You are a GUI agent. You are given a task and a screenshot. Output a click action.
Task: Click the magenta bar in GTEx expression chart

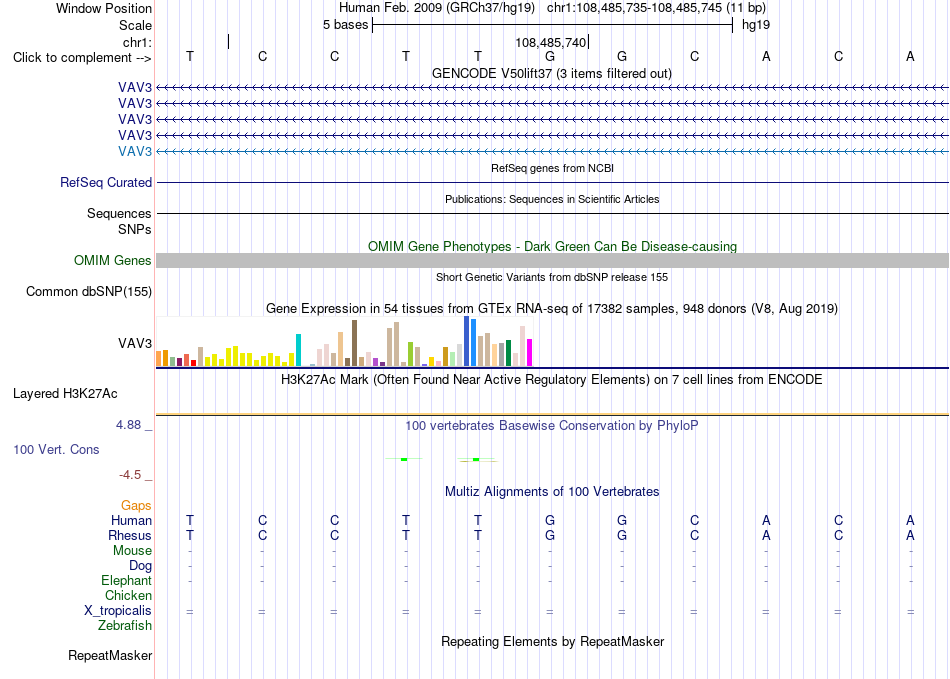530,353
